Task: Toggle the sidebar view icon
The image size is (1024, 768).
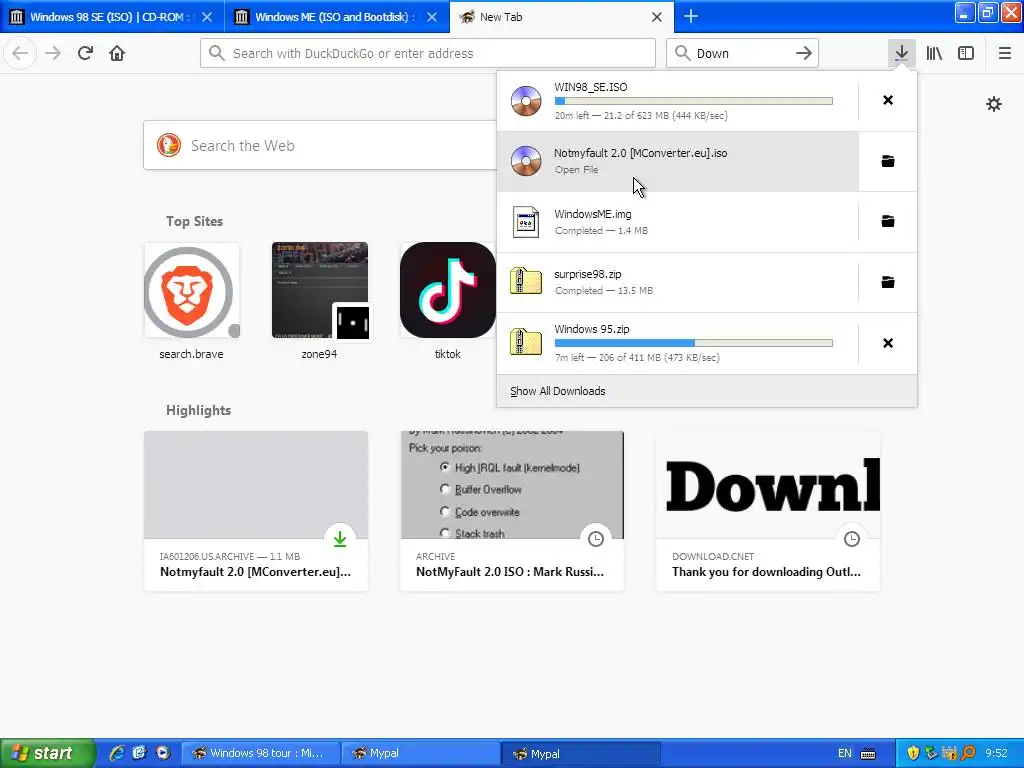Action: [x=966, y=53]
